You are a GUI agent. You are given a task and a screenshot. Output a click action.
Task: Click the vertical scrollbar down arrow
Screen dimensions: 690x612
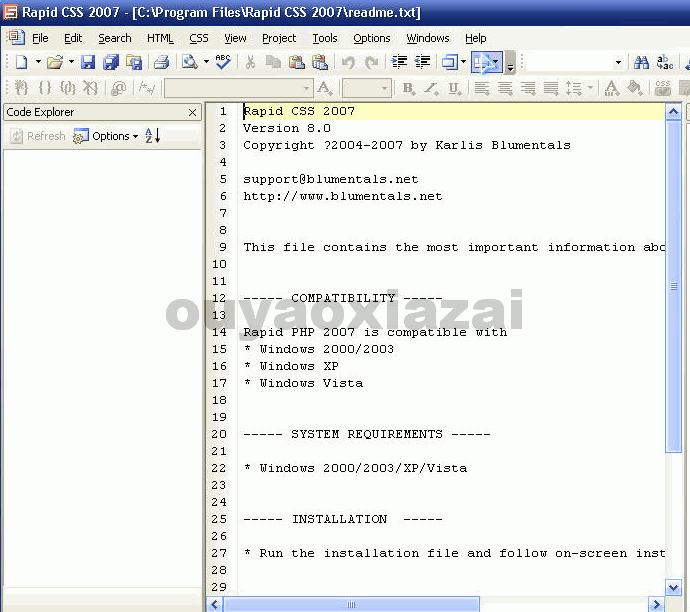(x=673, y=587)
